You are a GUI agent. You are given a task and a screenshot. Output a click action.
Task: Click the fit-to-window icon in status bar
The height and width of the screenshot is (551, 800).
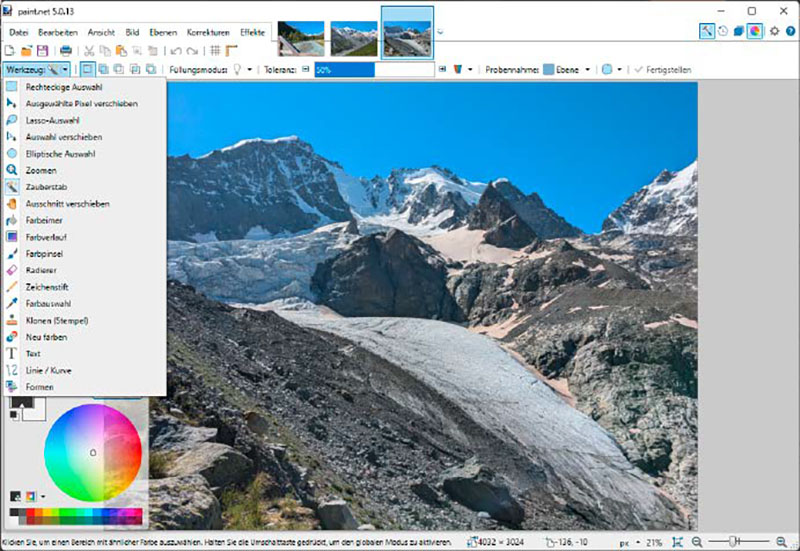[x=677, y=542]
